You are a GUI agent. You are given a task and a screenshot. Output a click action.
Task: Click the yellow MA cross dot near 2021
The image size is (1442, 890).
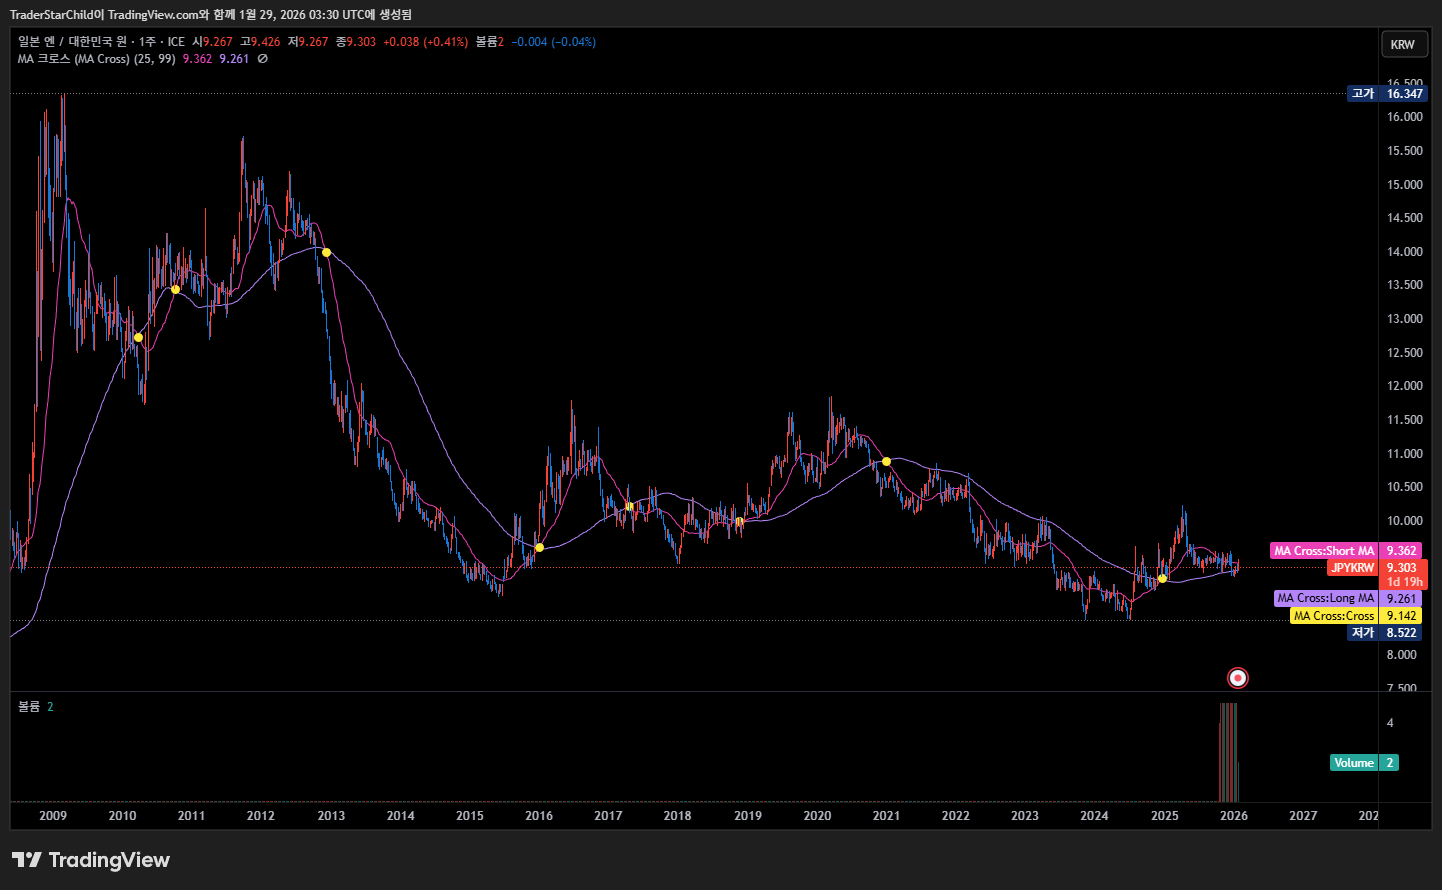886,461
